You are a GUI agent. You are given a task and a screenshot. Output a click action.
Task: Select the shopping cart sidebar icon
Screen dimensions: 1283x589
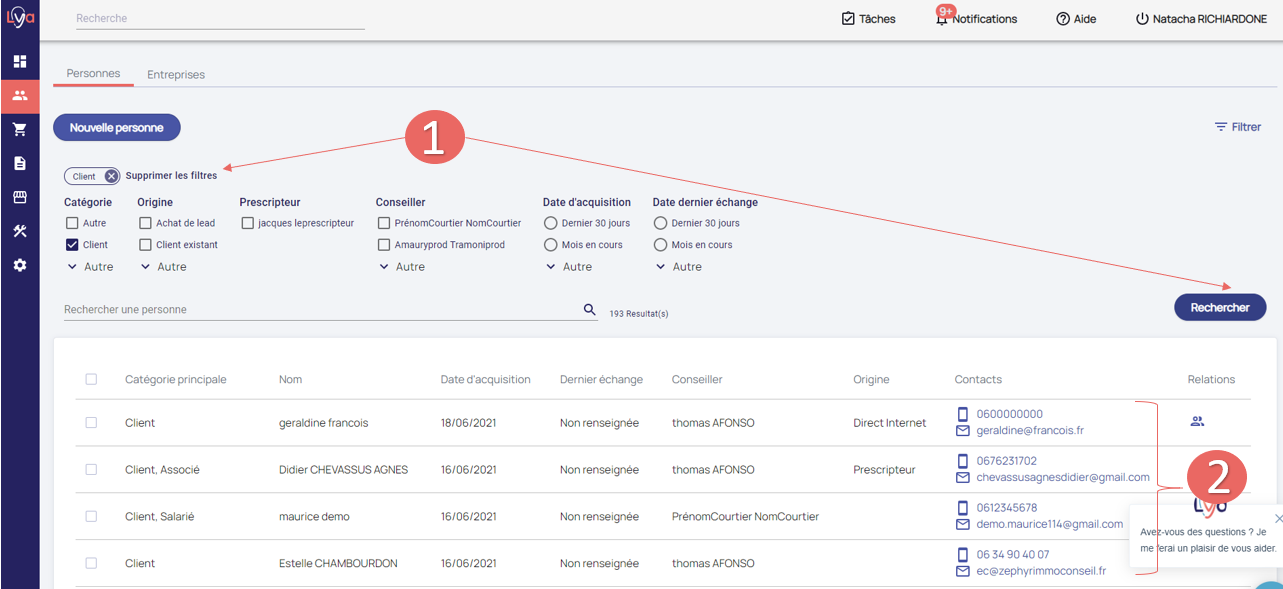(x=20, y=129)
